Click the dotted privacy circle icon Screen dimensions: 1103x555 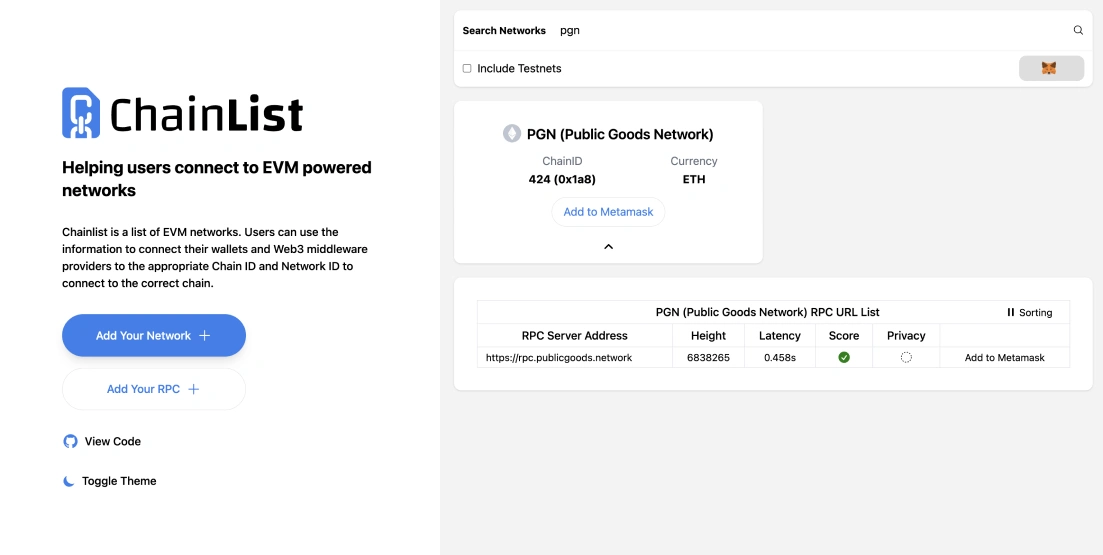point(906,357)
